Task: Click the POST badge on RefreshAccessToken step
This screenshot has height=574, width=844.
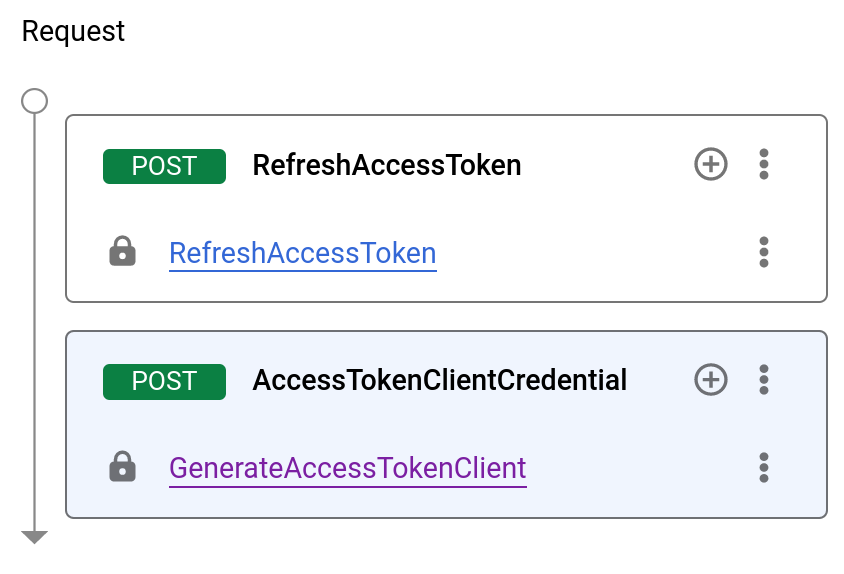Action: (164, 166)
